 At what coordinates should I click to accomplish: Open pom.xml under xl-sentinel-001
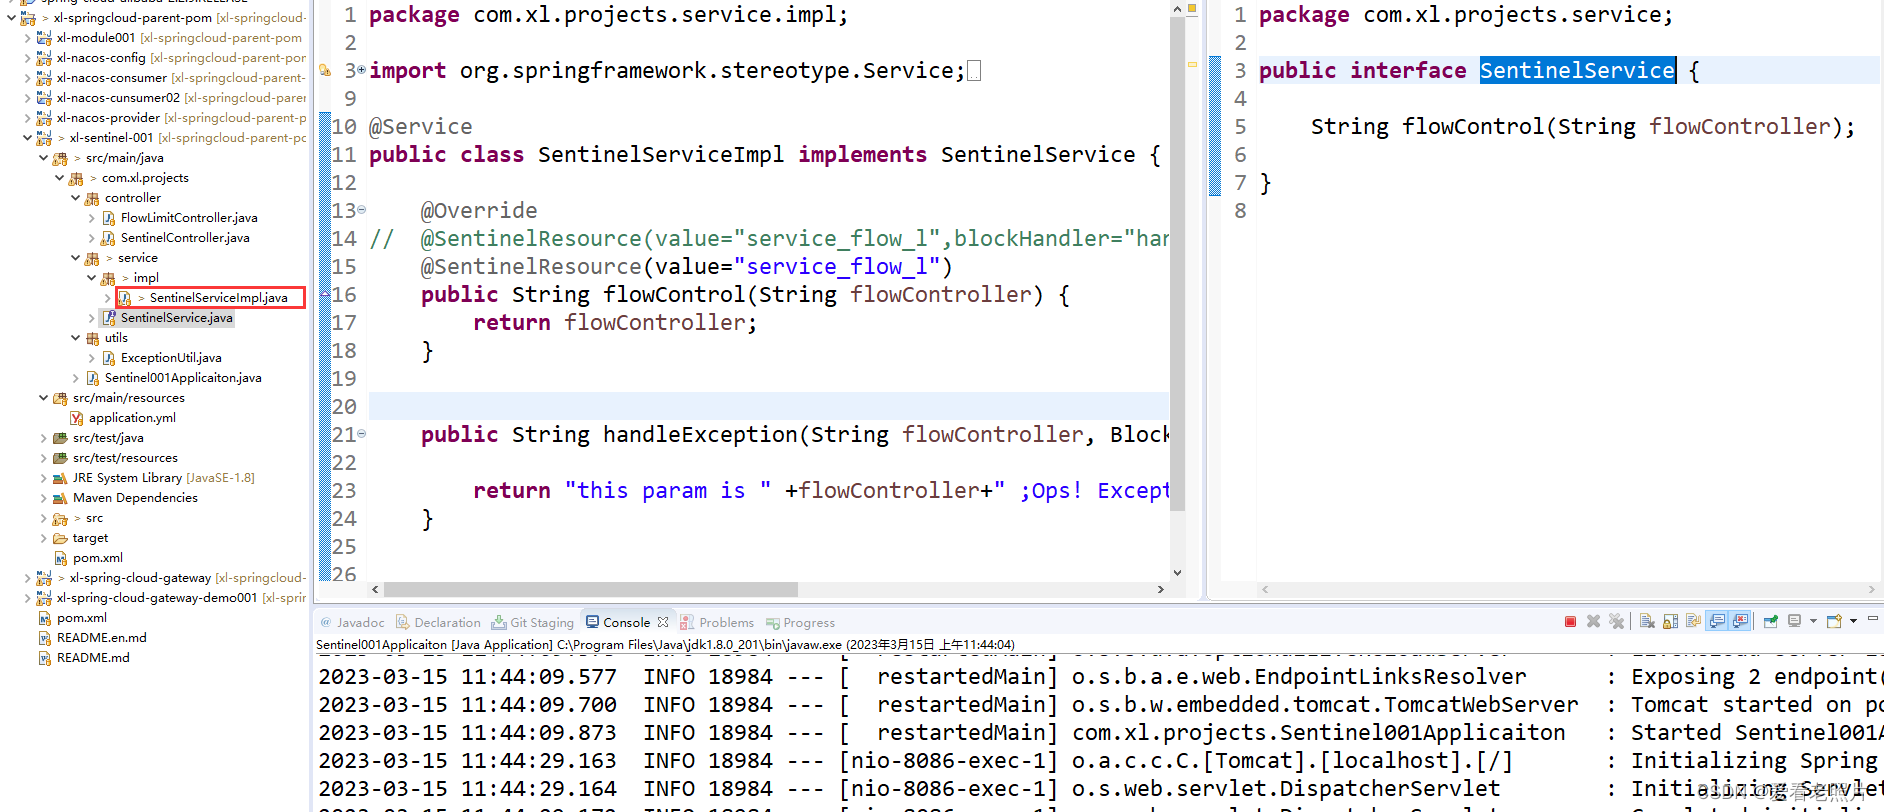click(98, 558)
